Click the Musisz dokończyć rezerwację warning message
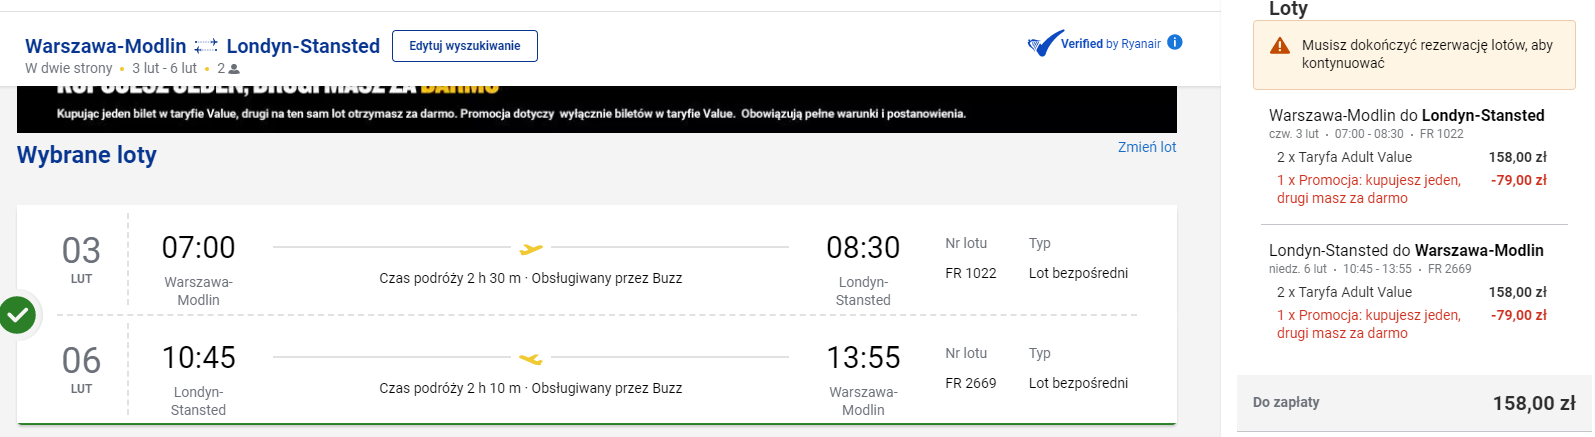The width and height of the screenshot is (1595, 437). pos(1427,54)
